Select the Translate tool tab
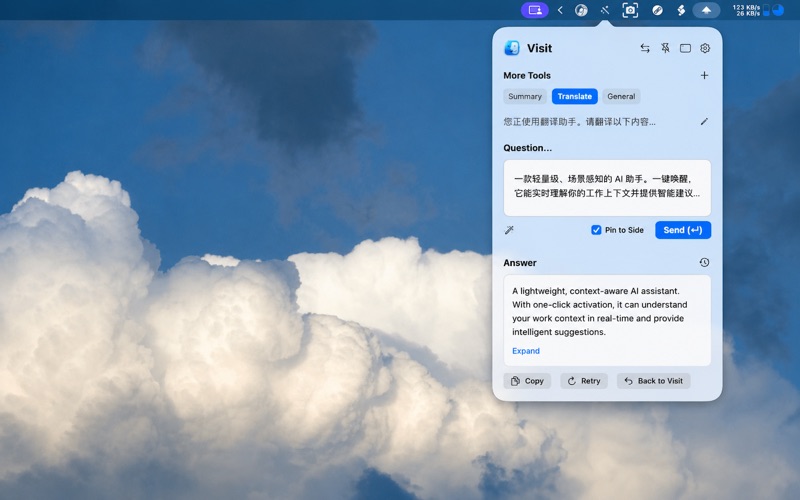800x500 pixels. click(574, 96)
